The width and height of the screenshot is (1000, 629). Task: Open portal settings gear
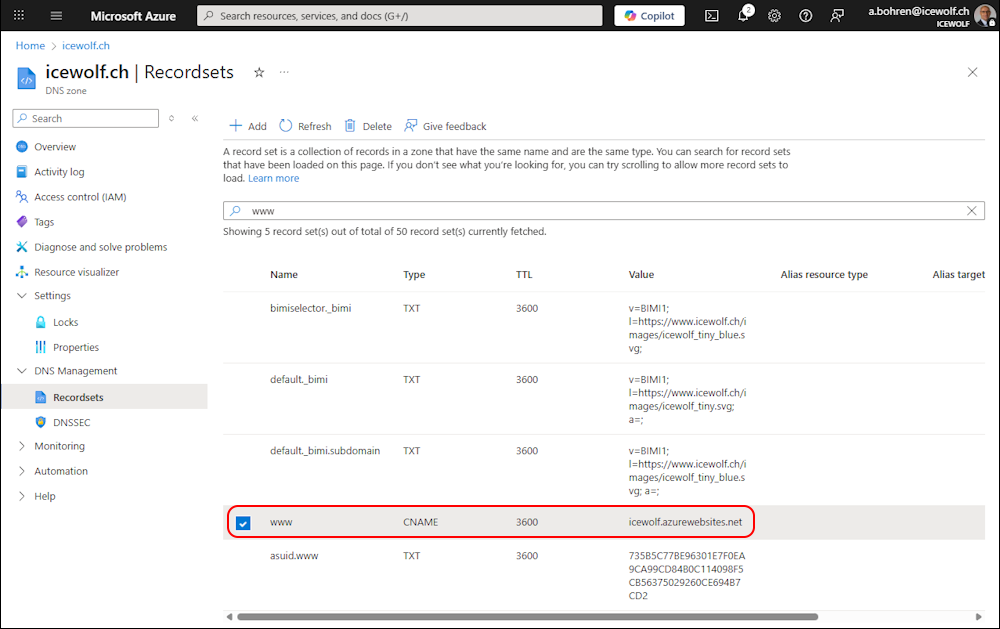[774, 16]
